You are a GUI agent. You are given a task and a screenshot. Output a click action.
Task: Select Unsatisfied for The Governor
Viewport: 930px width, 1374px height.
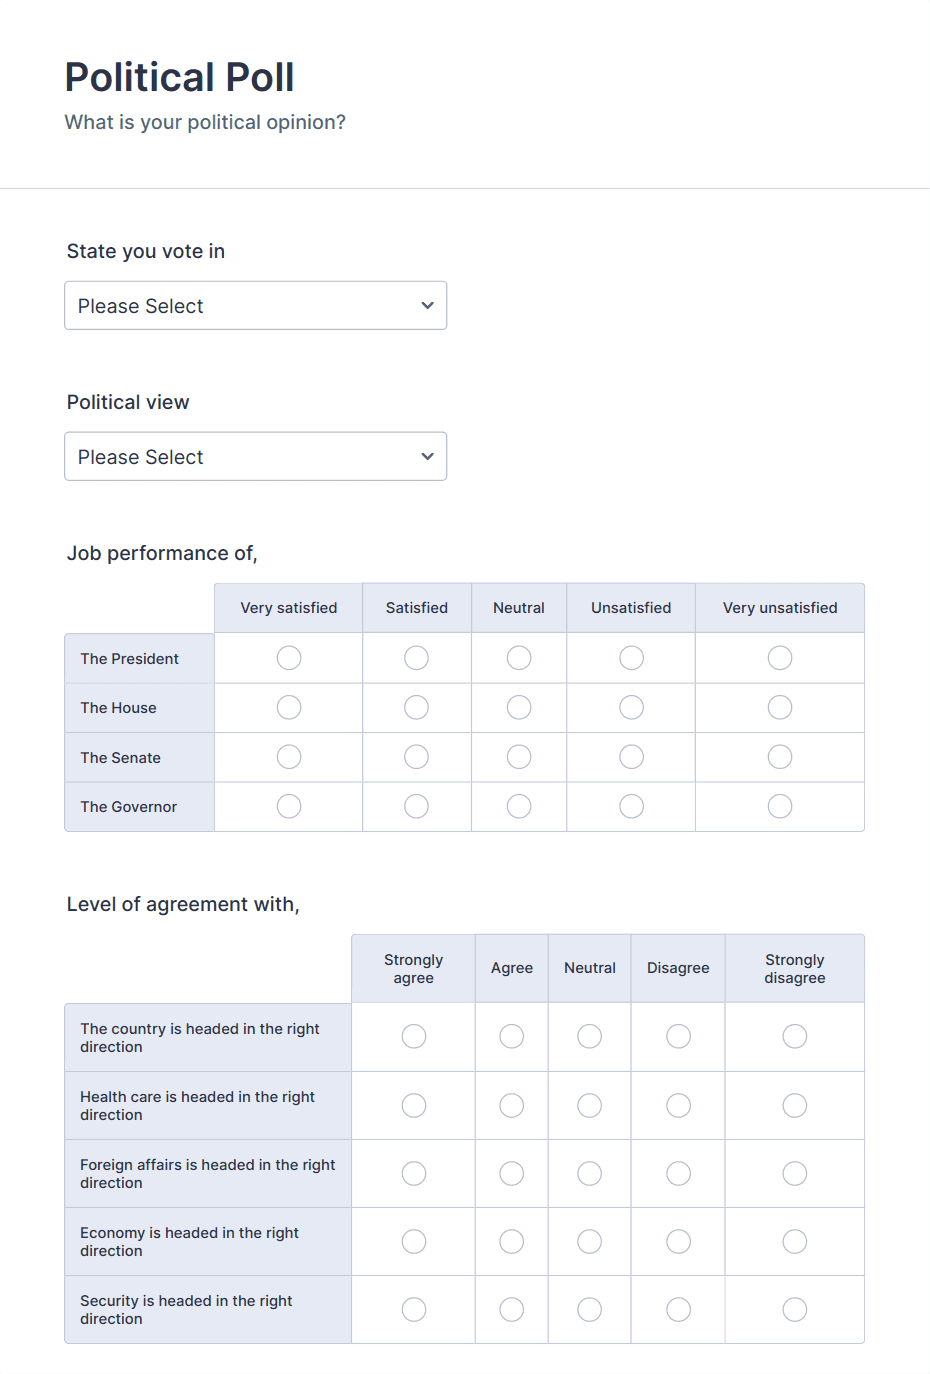point(631,806)
